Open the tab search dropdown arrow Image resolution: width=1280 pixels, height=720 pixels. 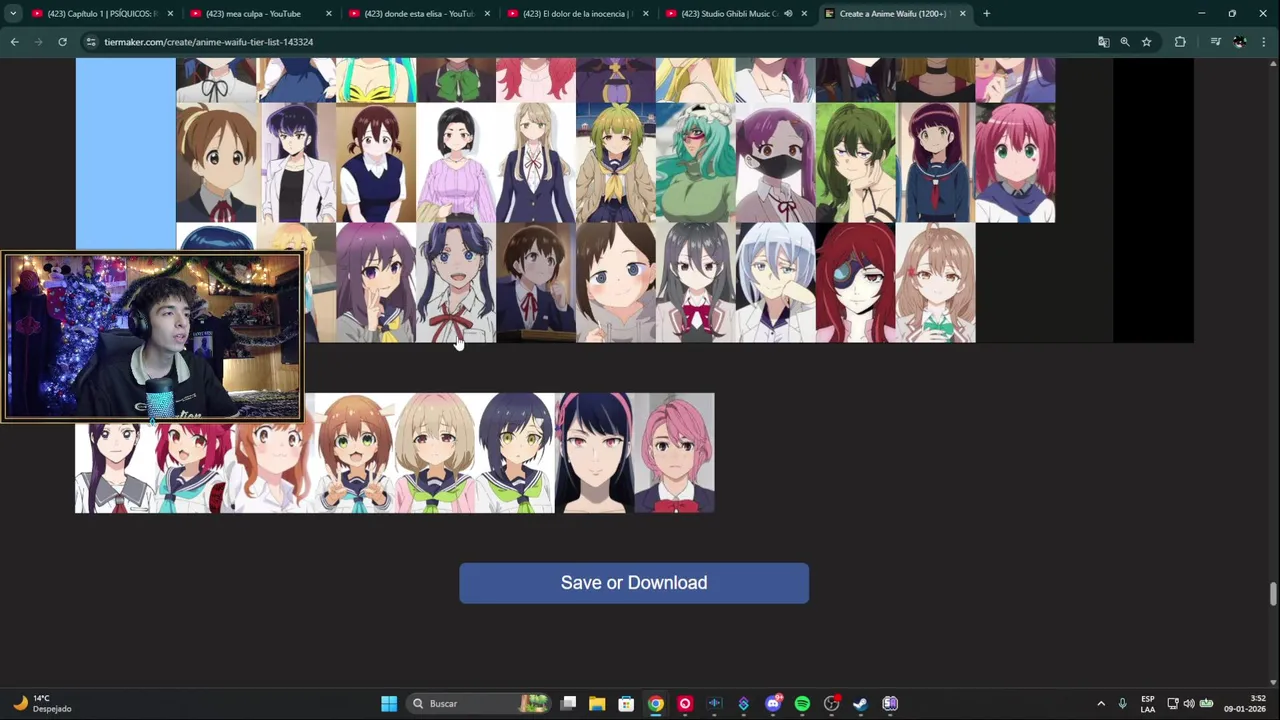tap(13, 14)
